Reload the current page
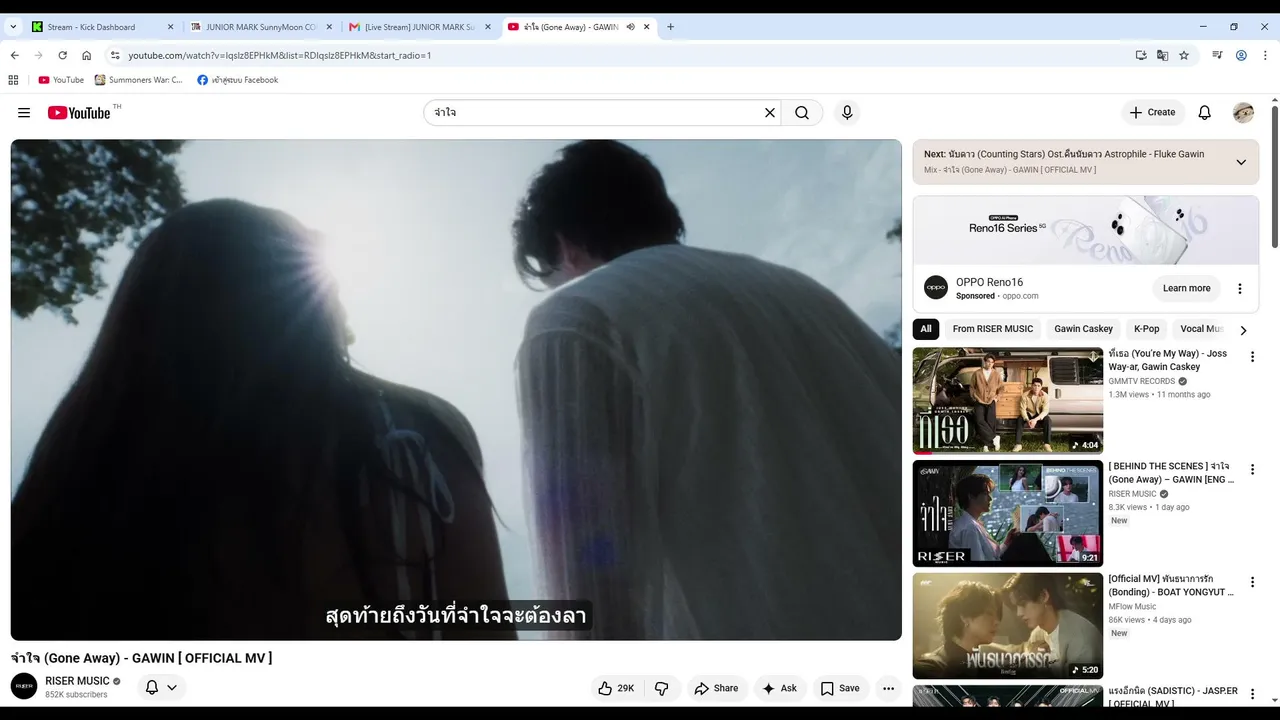1280x720 pixels. [62, 55]
